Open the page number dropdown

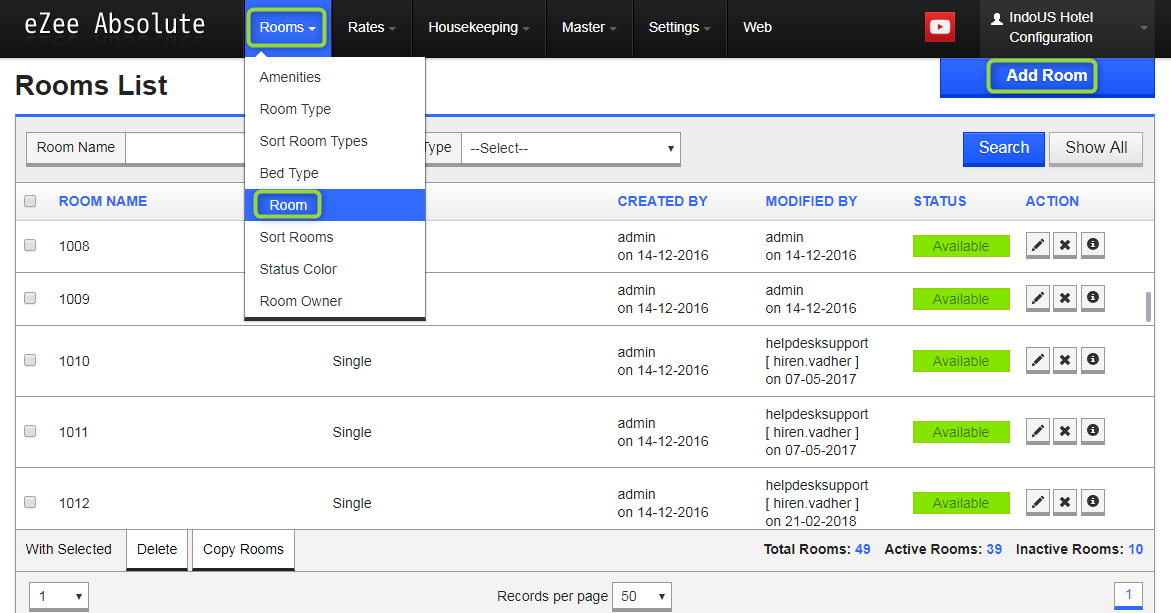coord(59,596)
